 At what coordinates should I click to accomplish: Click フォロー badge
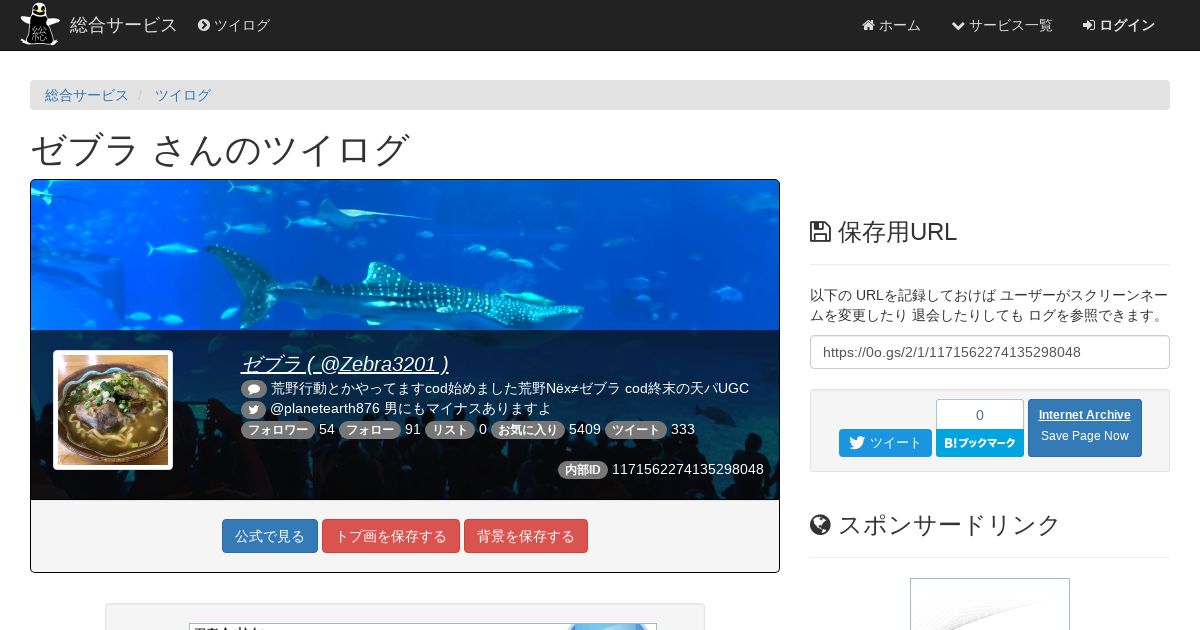[x=370, y=430]
